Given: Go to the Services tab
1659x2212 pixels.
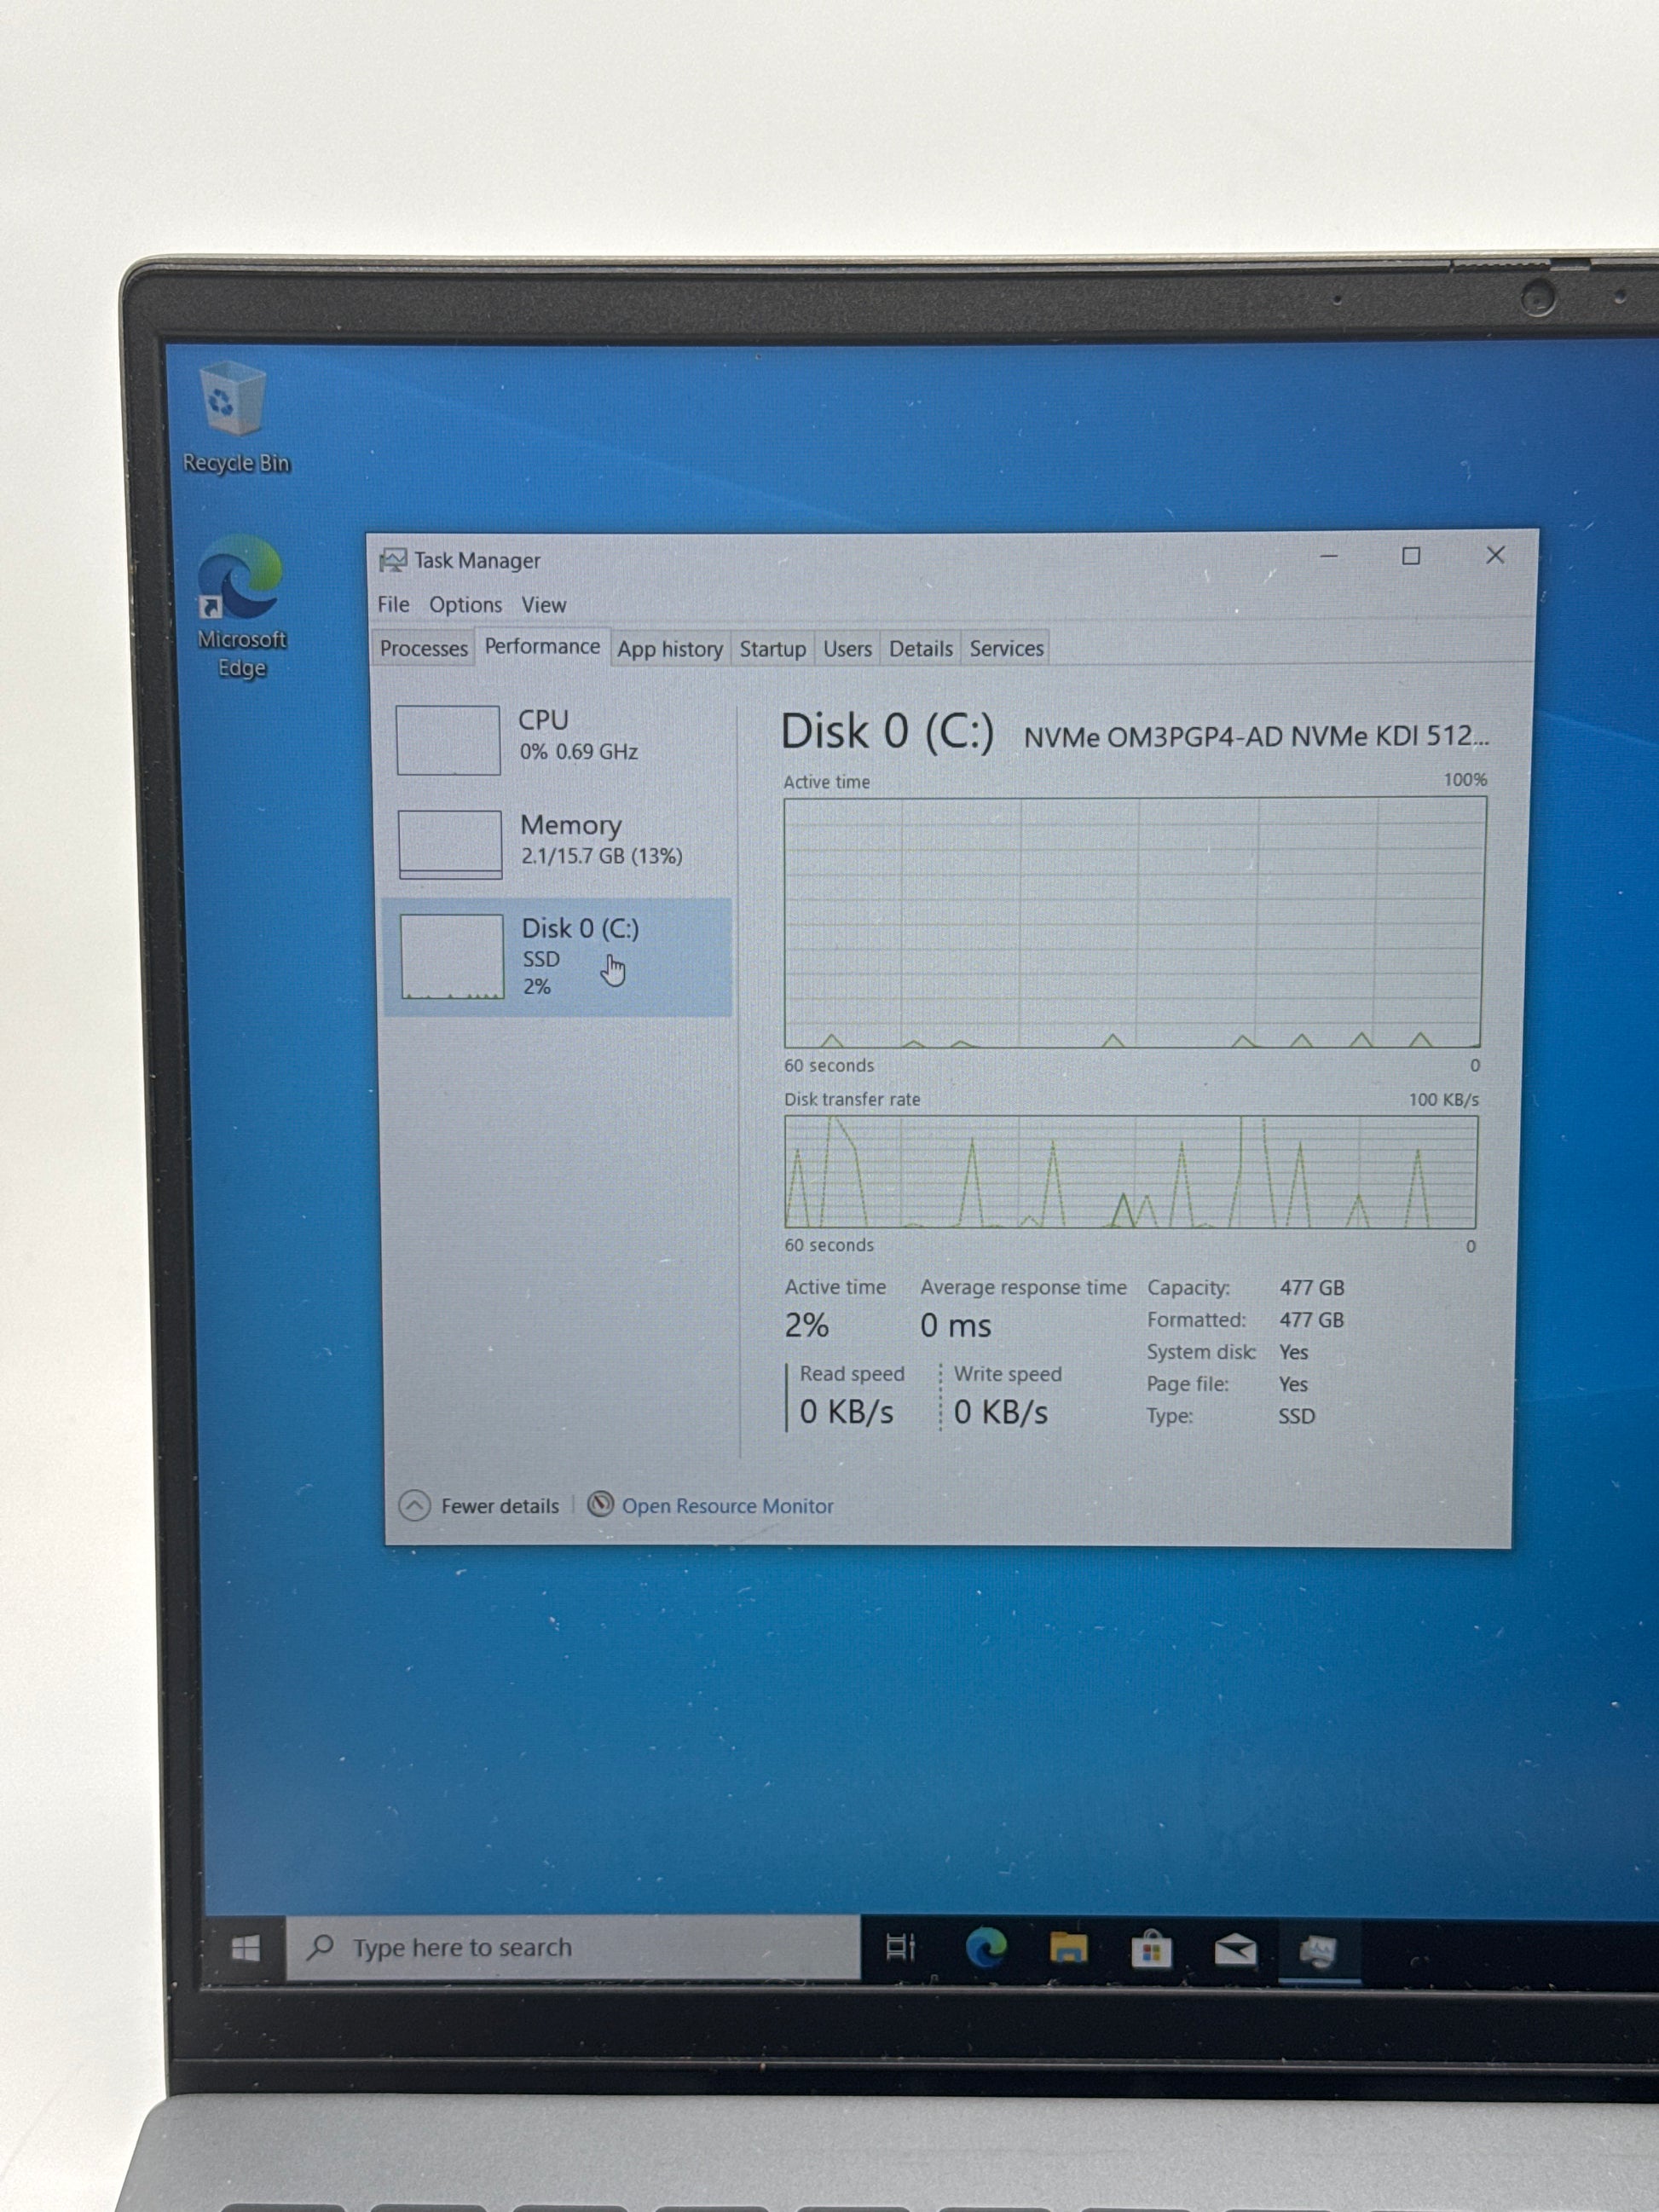Looking at the screenshot, I should [x=1006, y=648].
